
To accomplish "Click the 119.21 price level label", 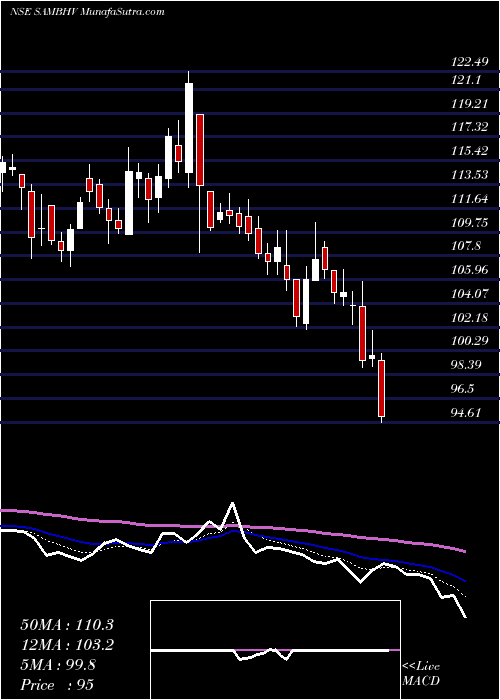I will coord(470,104).
